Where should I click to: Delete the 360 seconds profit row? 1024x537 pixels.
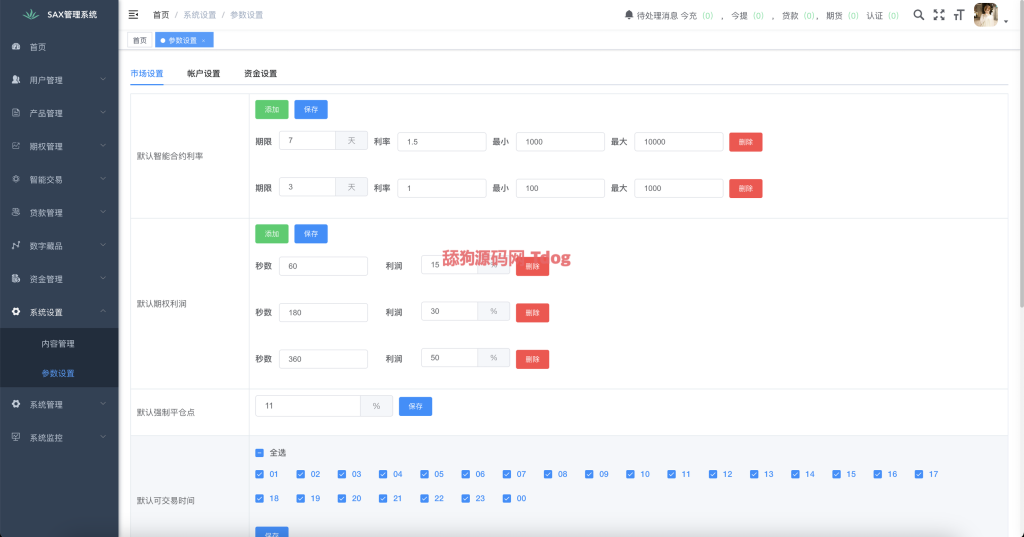(x=532, y=359)
